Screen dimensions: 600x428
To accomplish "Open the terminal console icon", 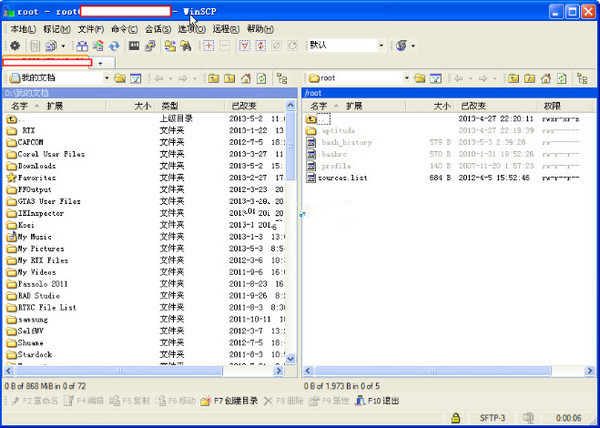I will 134,46.
